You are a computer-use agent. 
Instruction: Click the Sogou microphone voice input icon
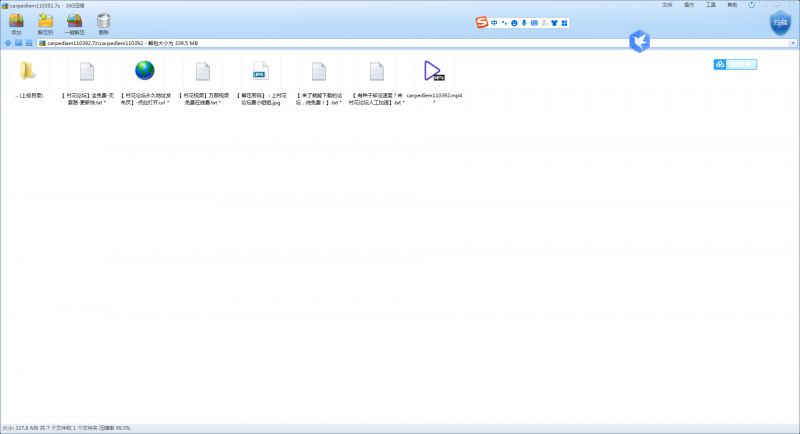tap(524, 22)
